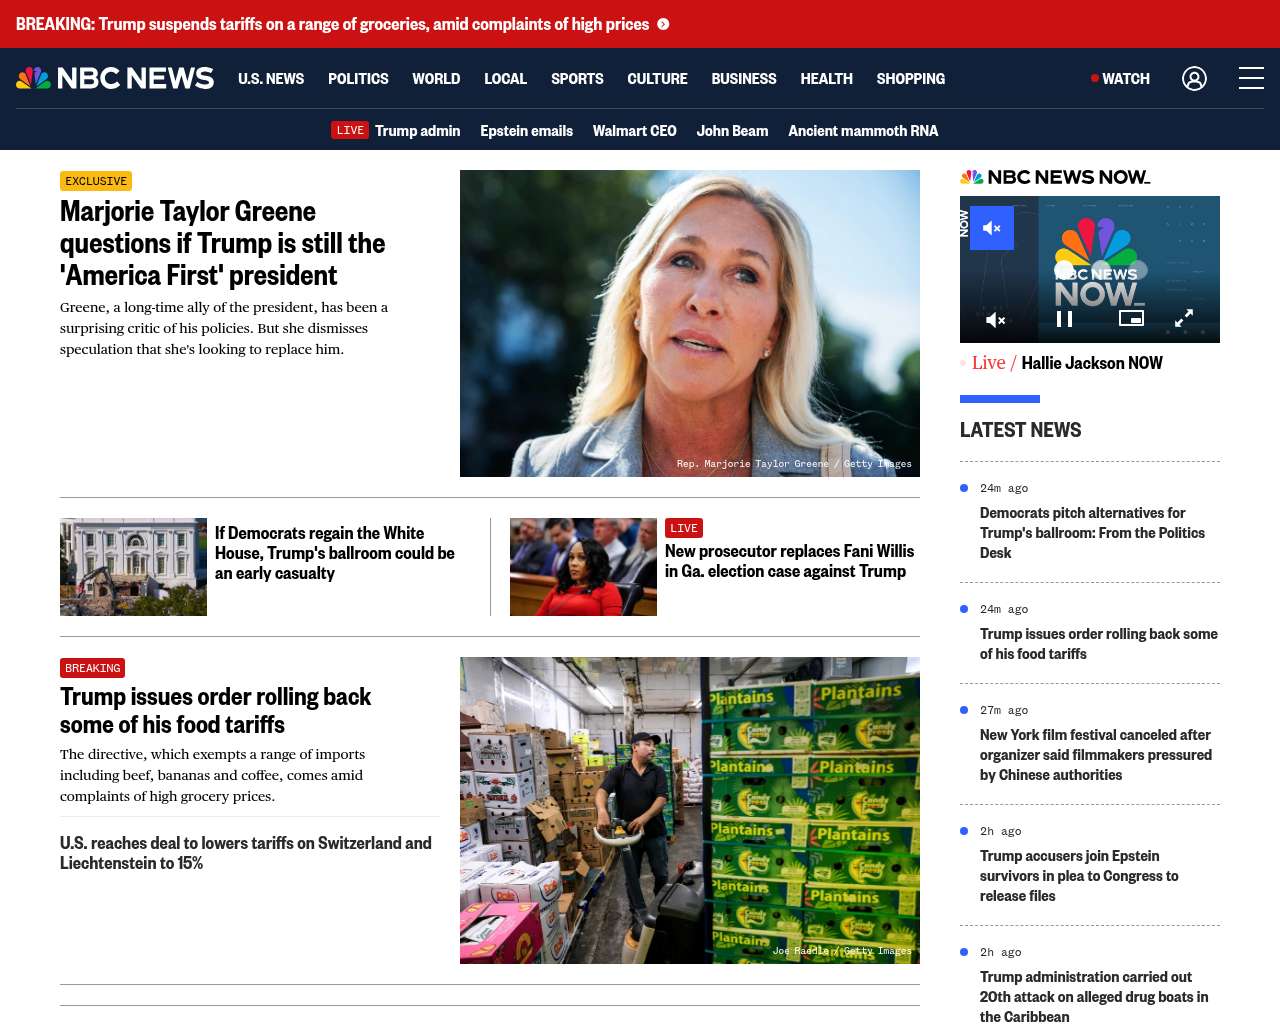Open Latest News item about Democrats' ballroom alternatives
This screenshot has width=1280, height=1024.
[x=1092, y=533]
